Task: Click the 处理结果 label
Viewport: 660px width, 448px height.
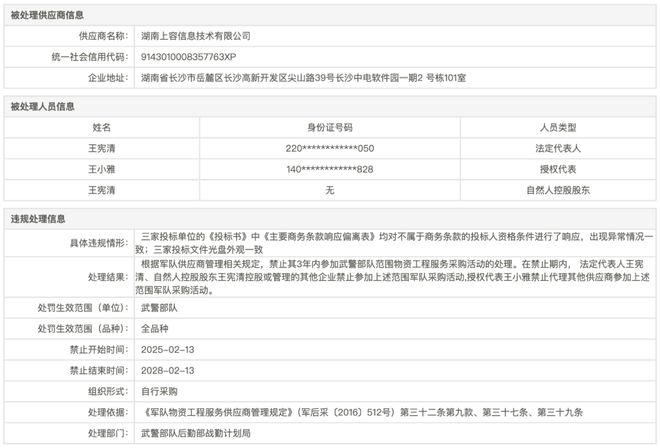Action: click(108, 277)
